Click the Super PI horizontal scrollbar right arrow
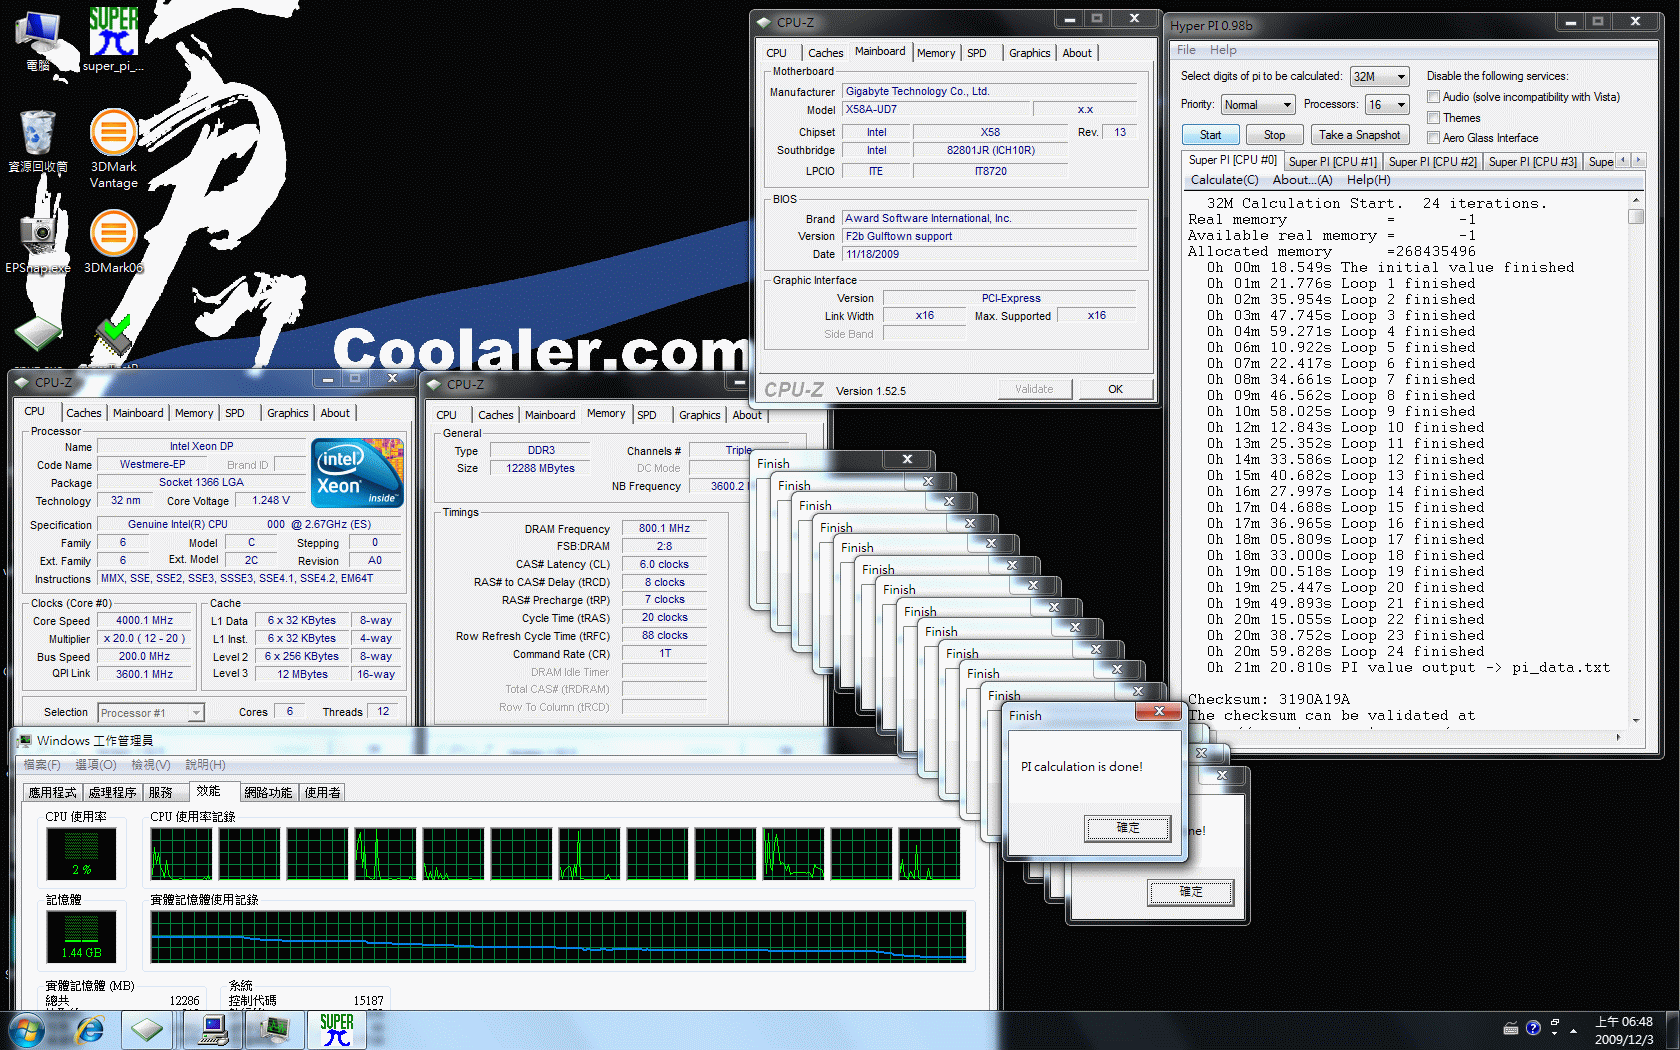1680x1050 pixels. tap(1618, 737)
